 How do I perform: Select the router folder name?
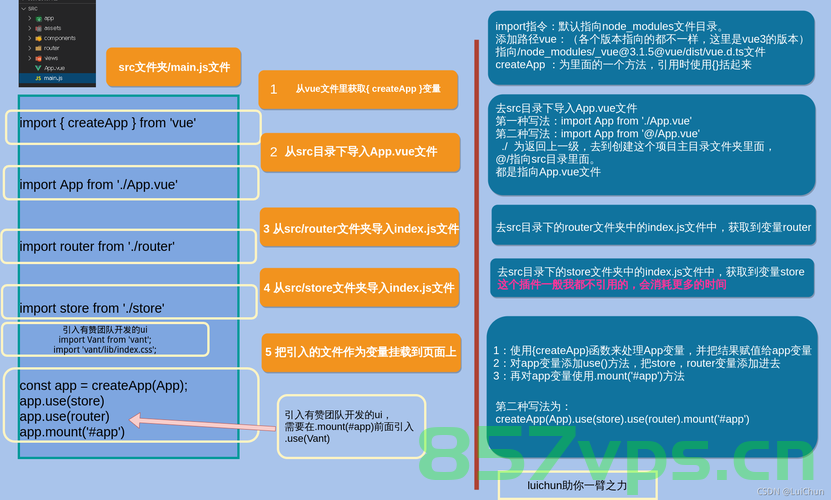[51, 48]
